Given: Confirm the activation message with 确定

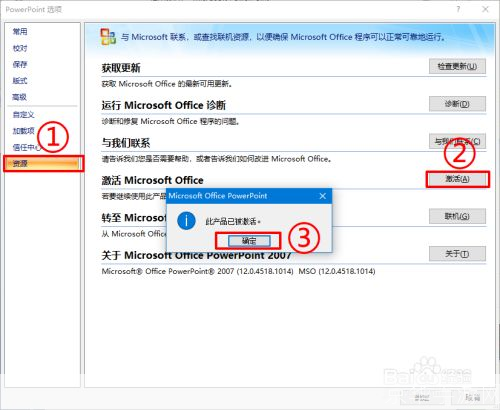Looking at the screenshot, I should [x=249, y=241].
